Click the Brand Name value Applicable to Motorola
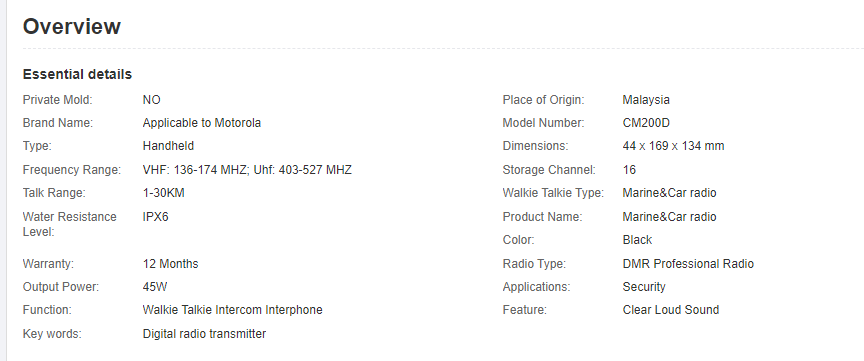864x361 pixels. [x=202, y=123]
